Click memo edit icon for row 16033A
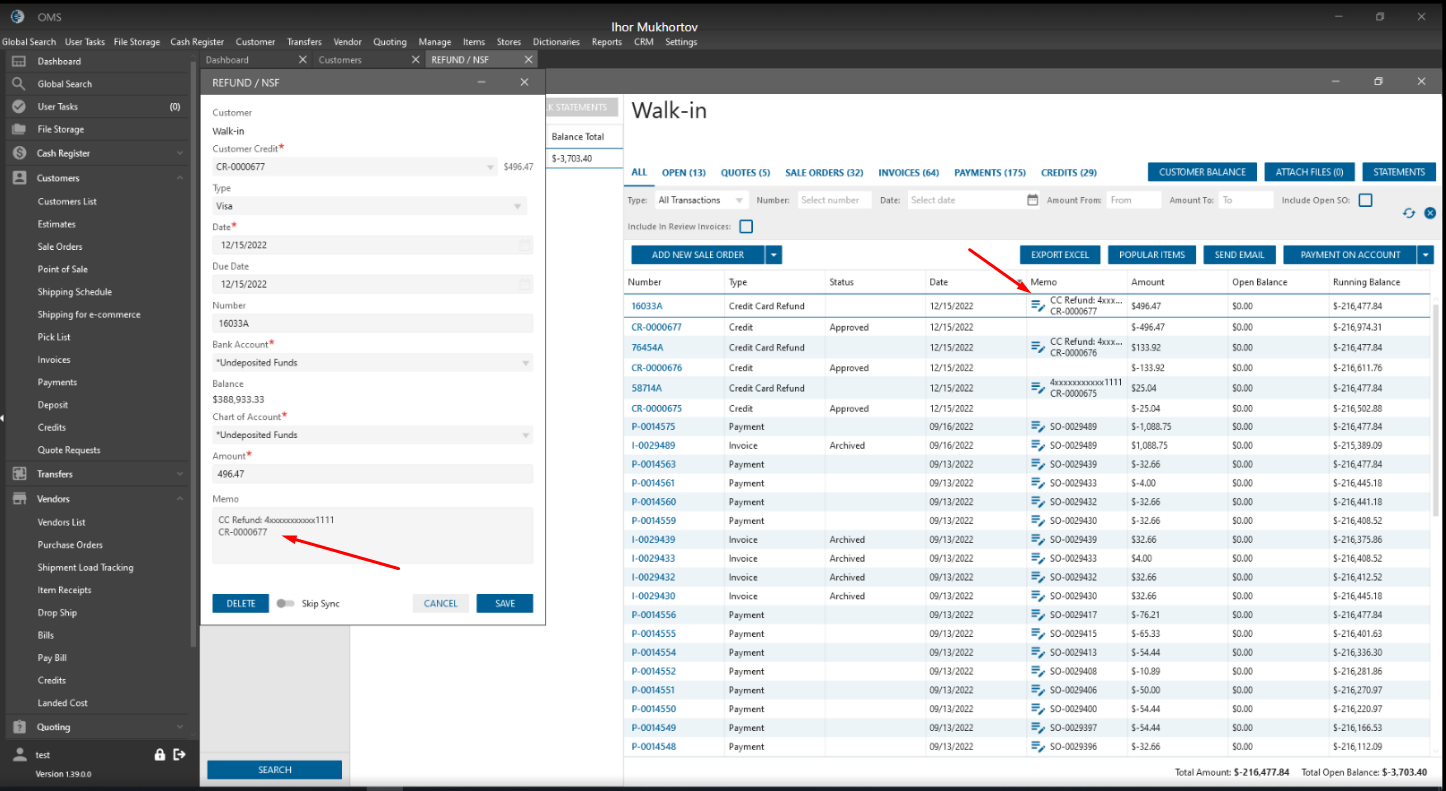 pos(1038,306)
